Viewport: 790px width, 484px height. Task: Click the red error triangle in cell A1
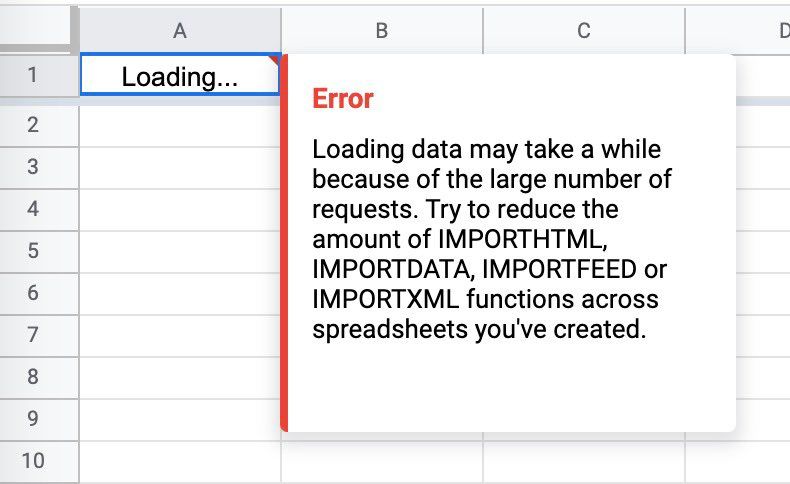click(x=275, y=60)
